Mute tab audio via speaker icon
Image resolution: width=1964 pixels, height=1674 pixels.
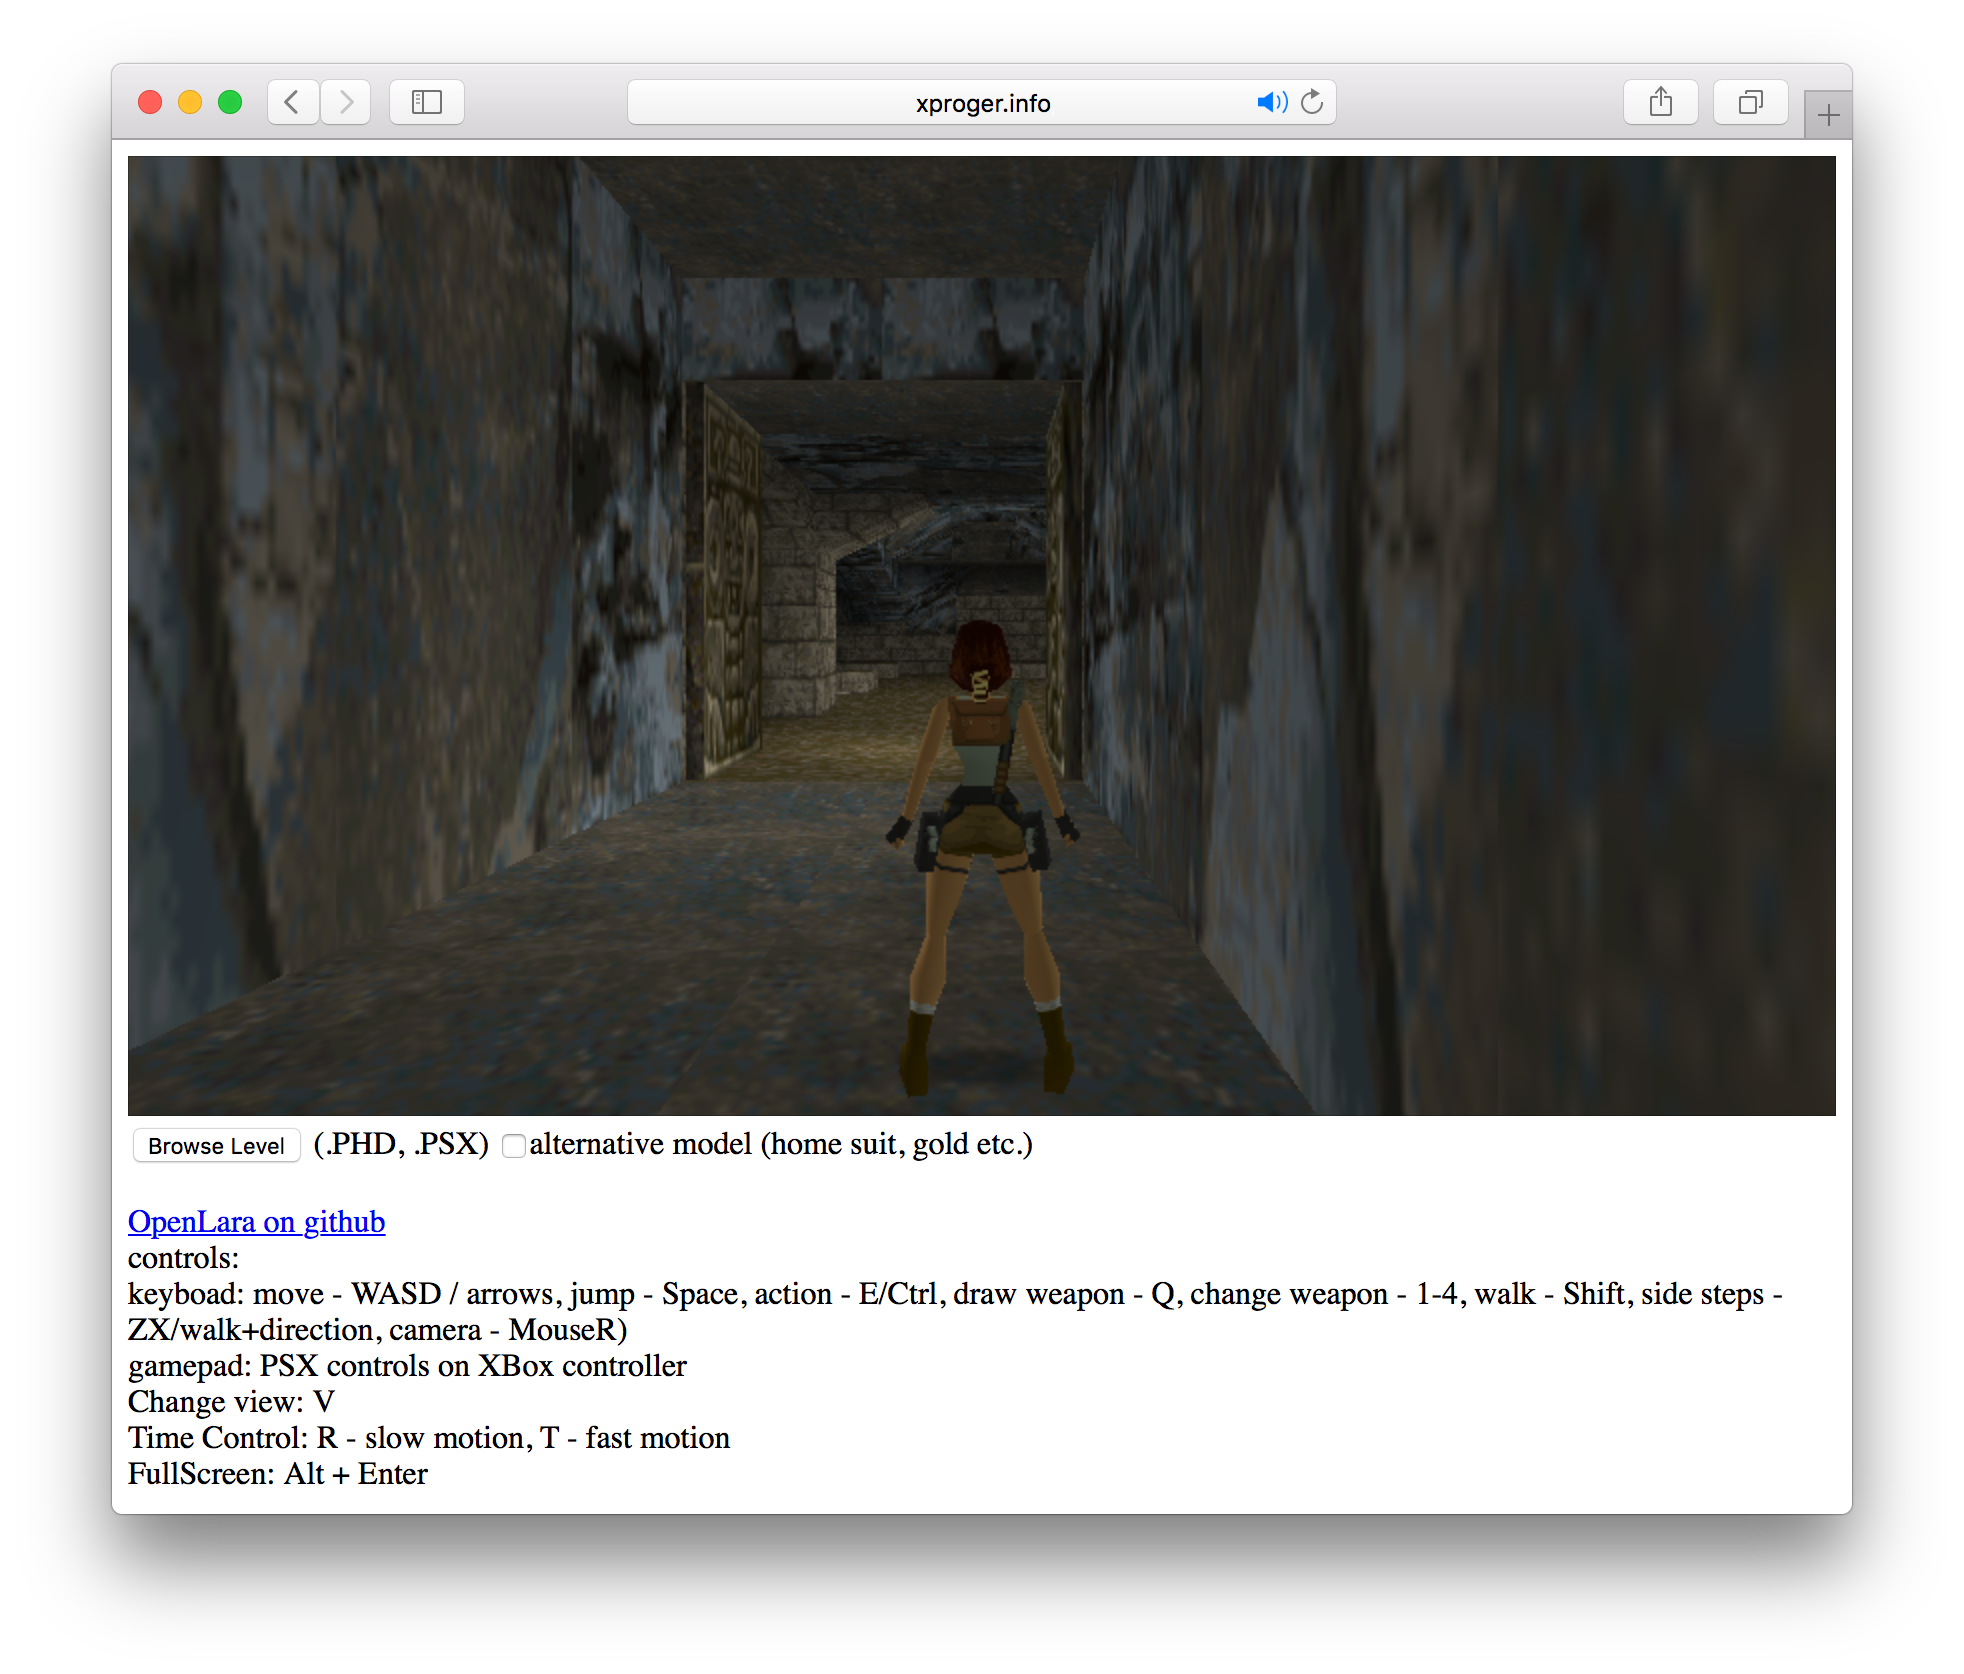(1271, 102)
